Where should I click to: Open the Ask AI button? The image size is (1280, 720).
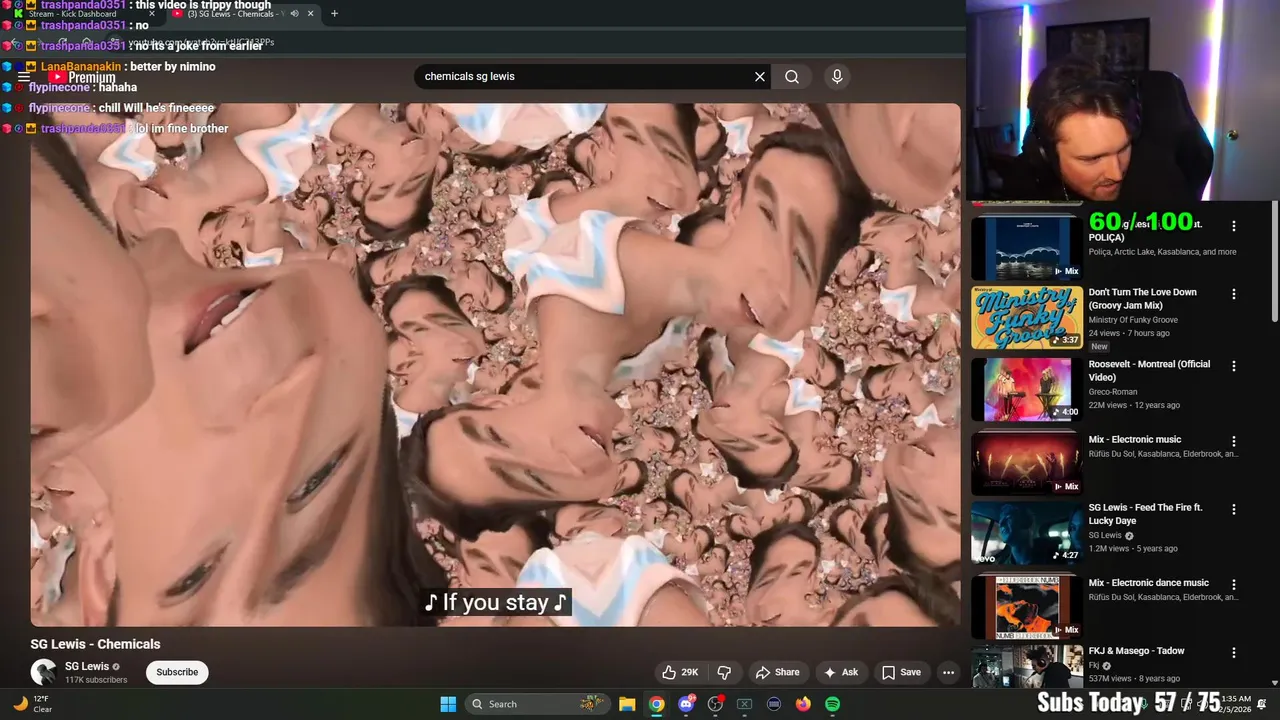tap(840, 672)
